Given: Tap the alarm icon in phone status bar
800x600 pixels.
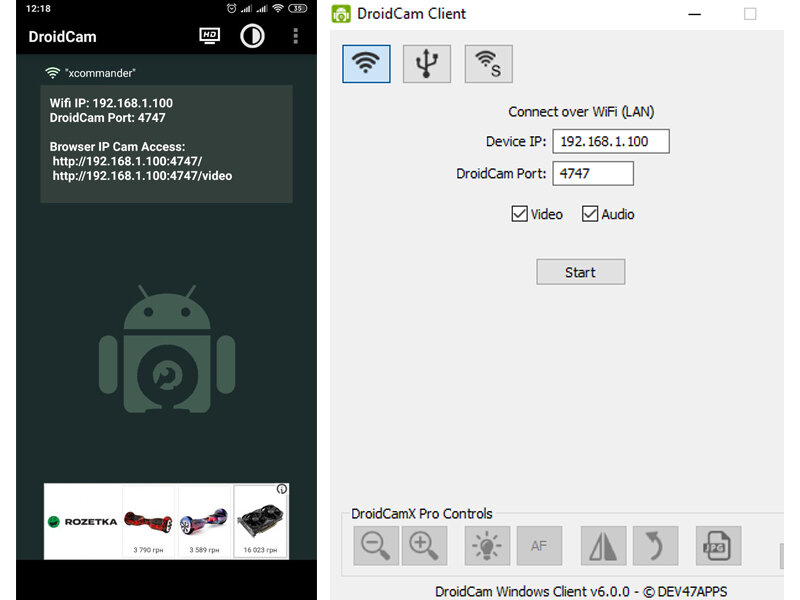Looking at the screenshot, I should click(x=232, y=8).
